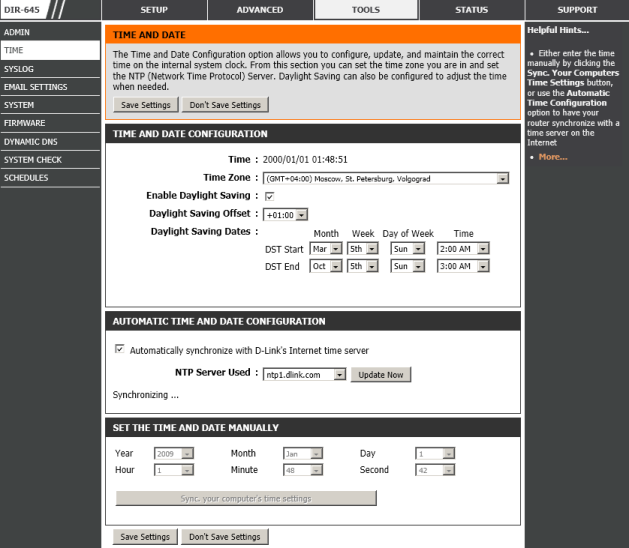Open DYNAMIC DNS in the sidebar
629x548 pixels.
(50, 142)
